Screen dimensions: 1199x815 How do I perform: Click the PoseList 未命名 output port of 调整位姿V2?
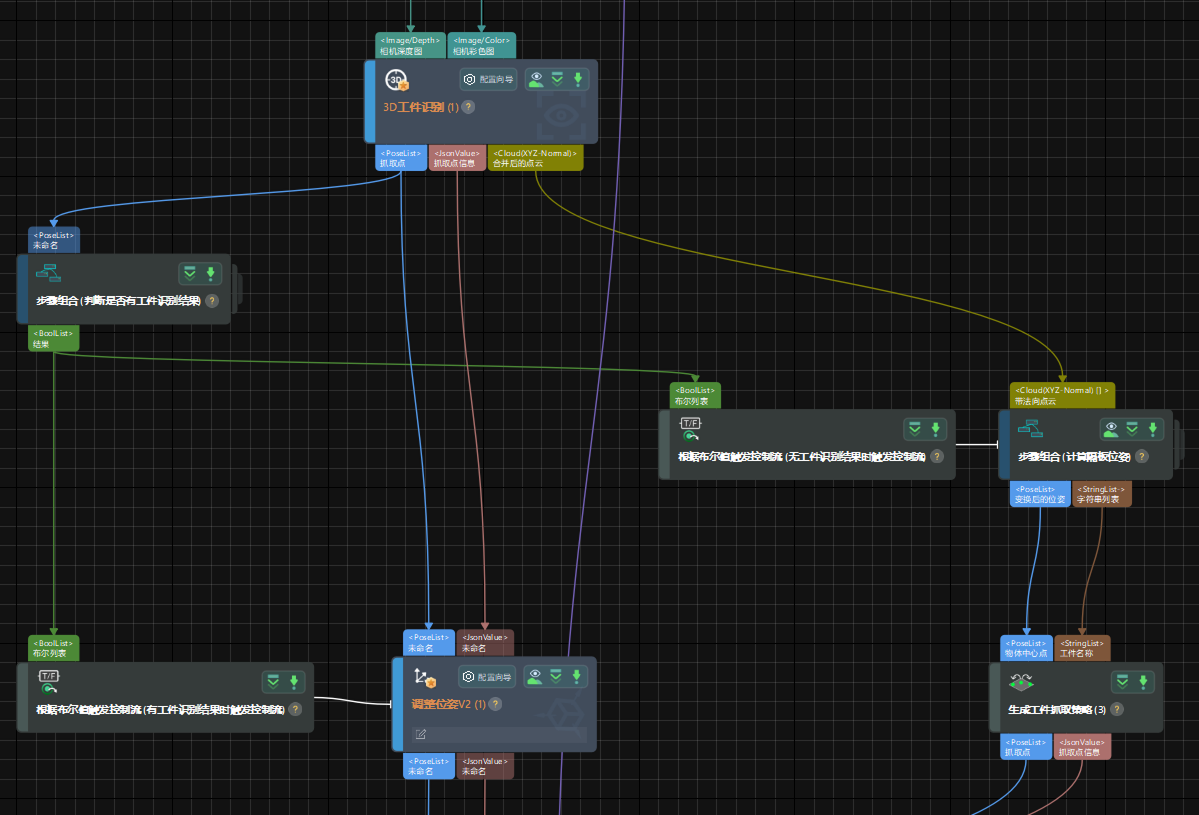[x=429, y=766]
